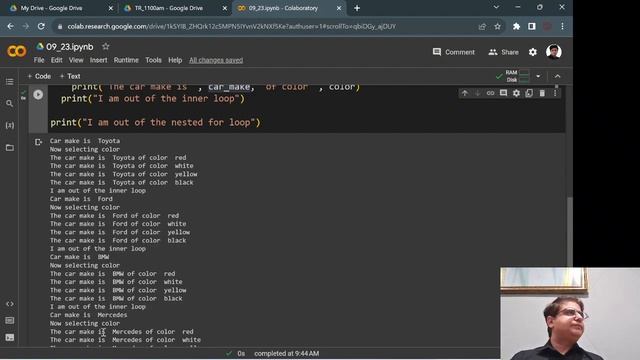This screenshot has height=360, width=640.
Task: Add a new Text cell
Action: click(70, 76)
